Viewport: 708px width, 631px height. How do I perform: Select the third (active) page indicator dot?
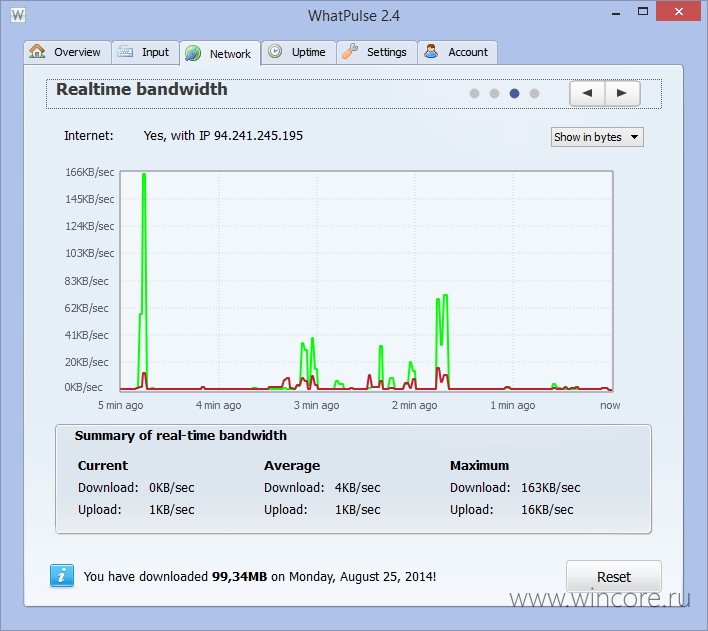click(x=514, y=93)
